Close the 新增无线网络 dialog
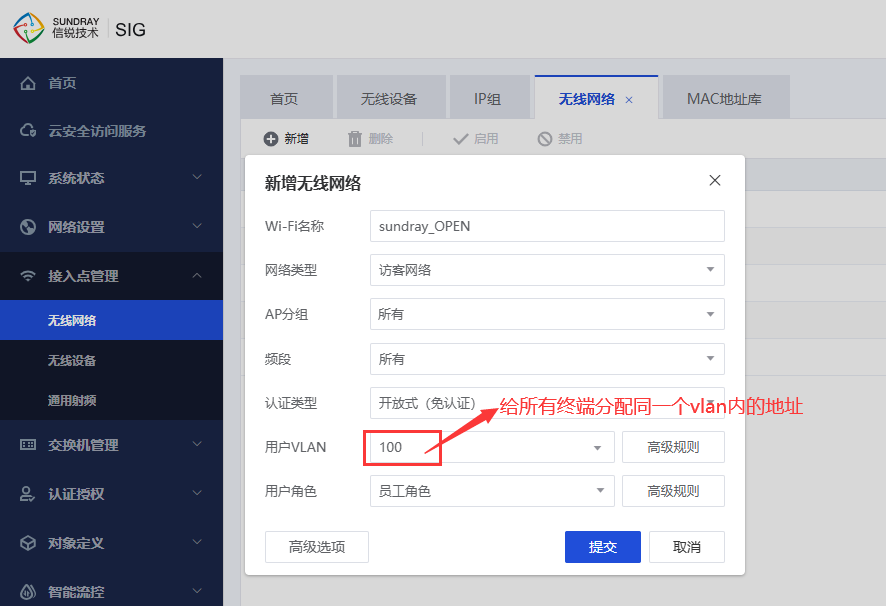Screen dimensions: 886x606 [715, 180]
